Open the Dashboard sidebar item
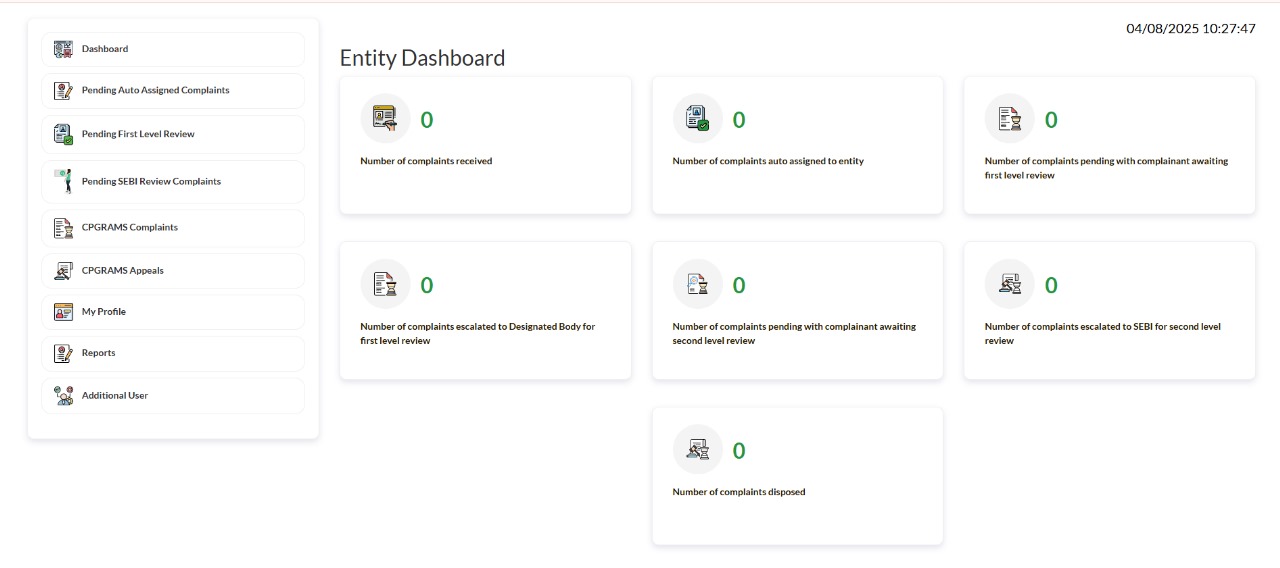The width and height of the screenshot is (1280, 568). pyautogui.click(x=173, y=49)
